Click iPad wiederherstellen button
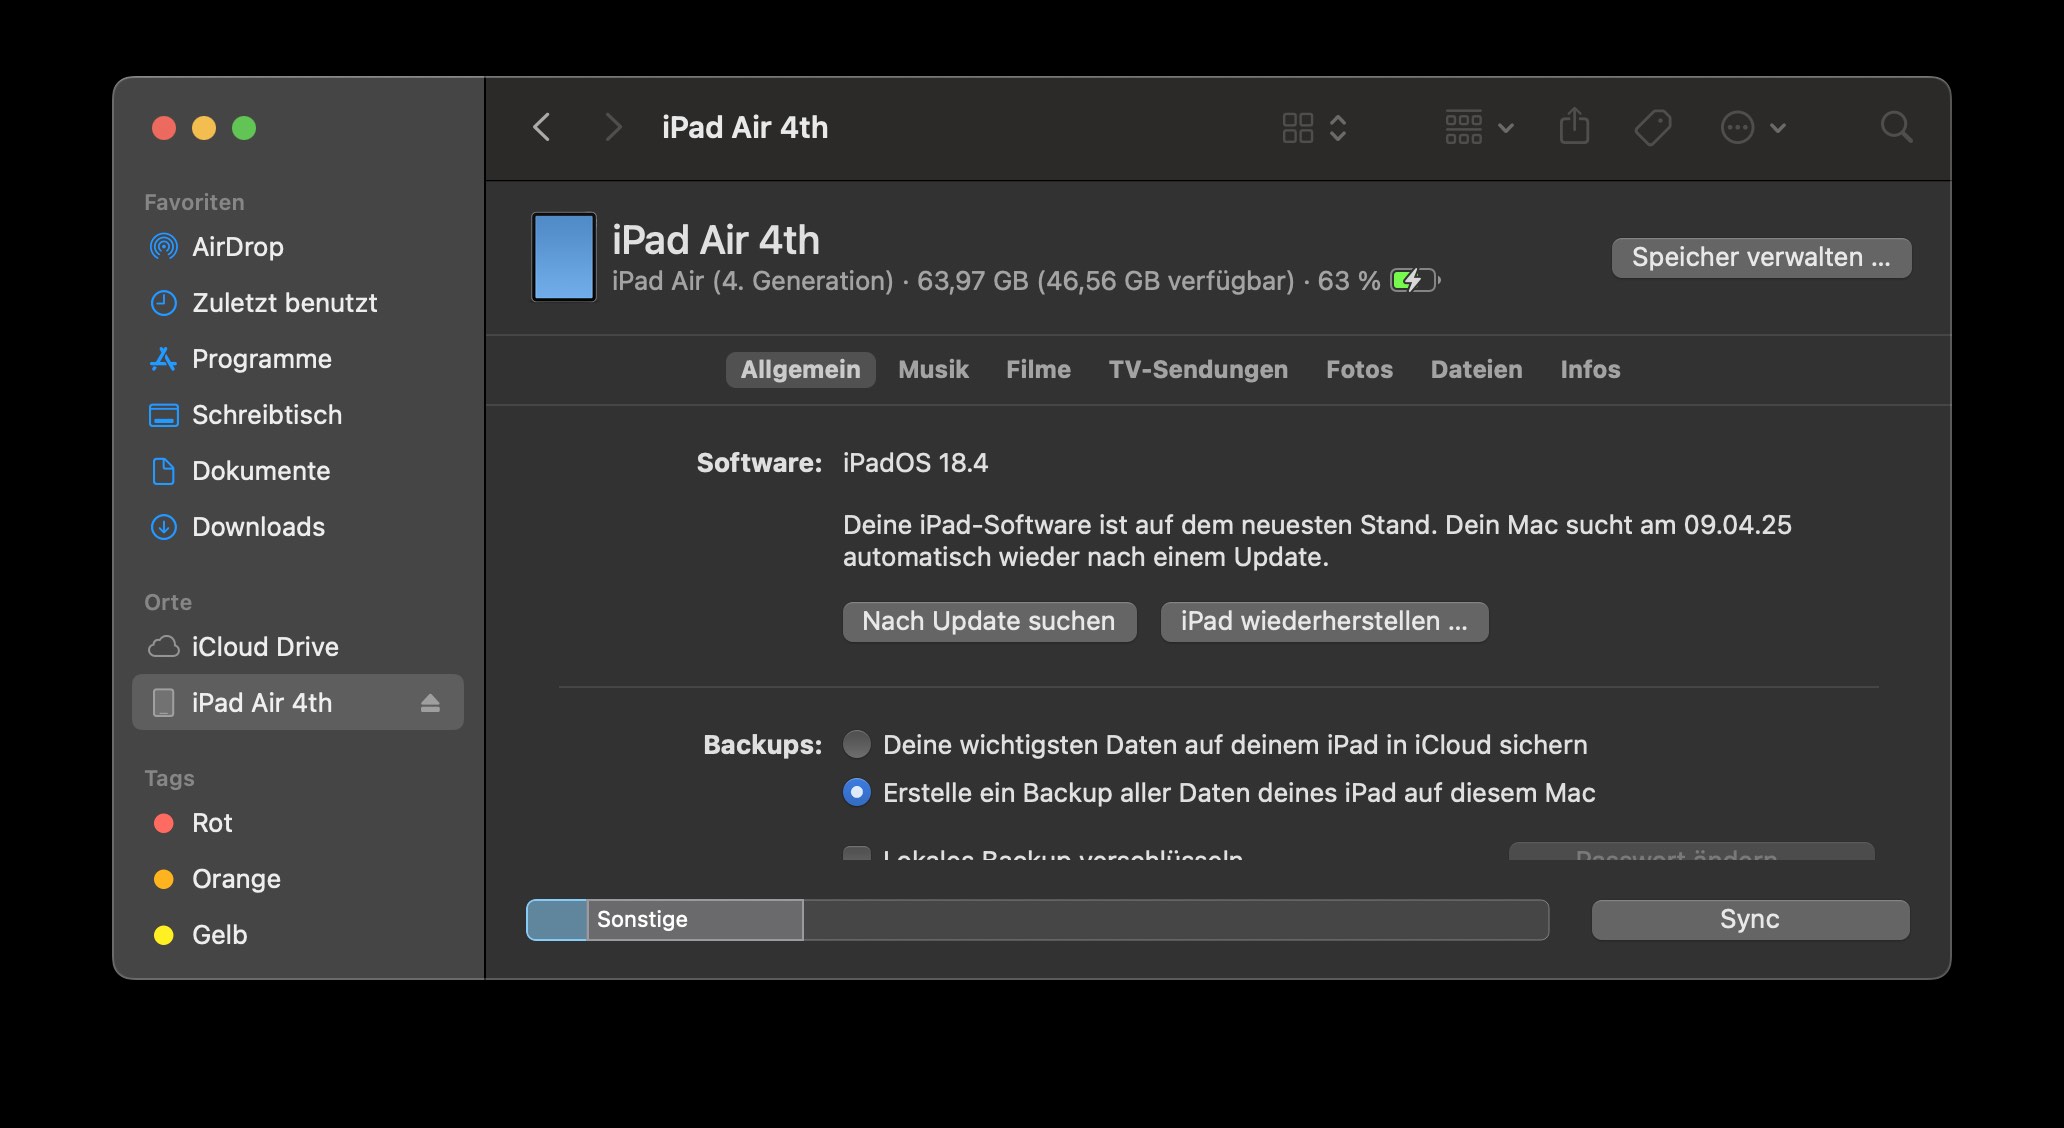 [1324, 622]
